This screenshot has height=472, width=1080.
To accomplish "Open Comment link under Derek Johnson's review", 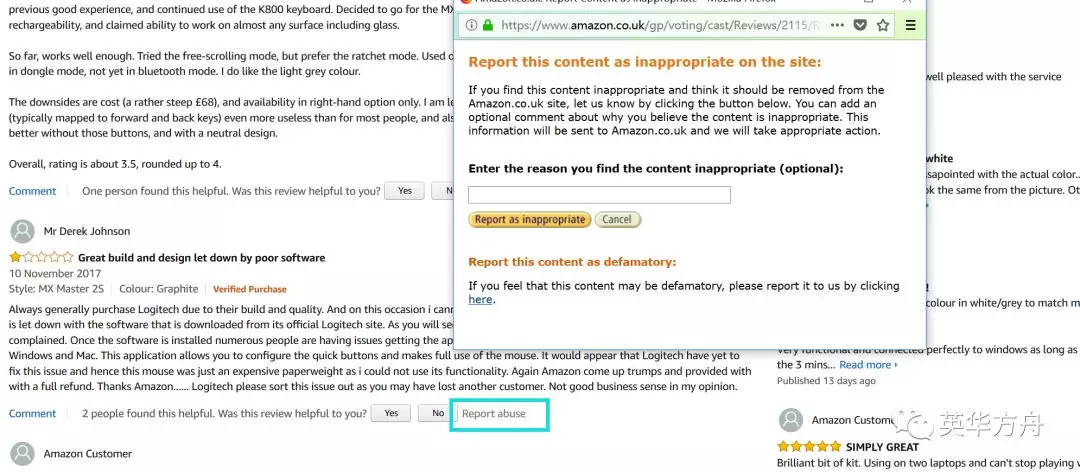I will [x=32, y=413].
